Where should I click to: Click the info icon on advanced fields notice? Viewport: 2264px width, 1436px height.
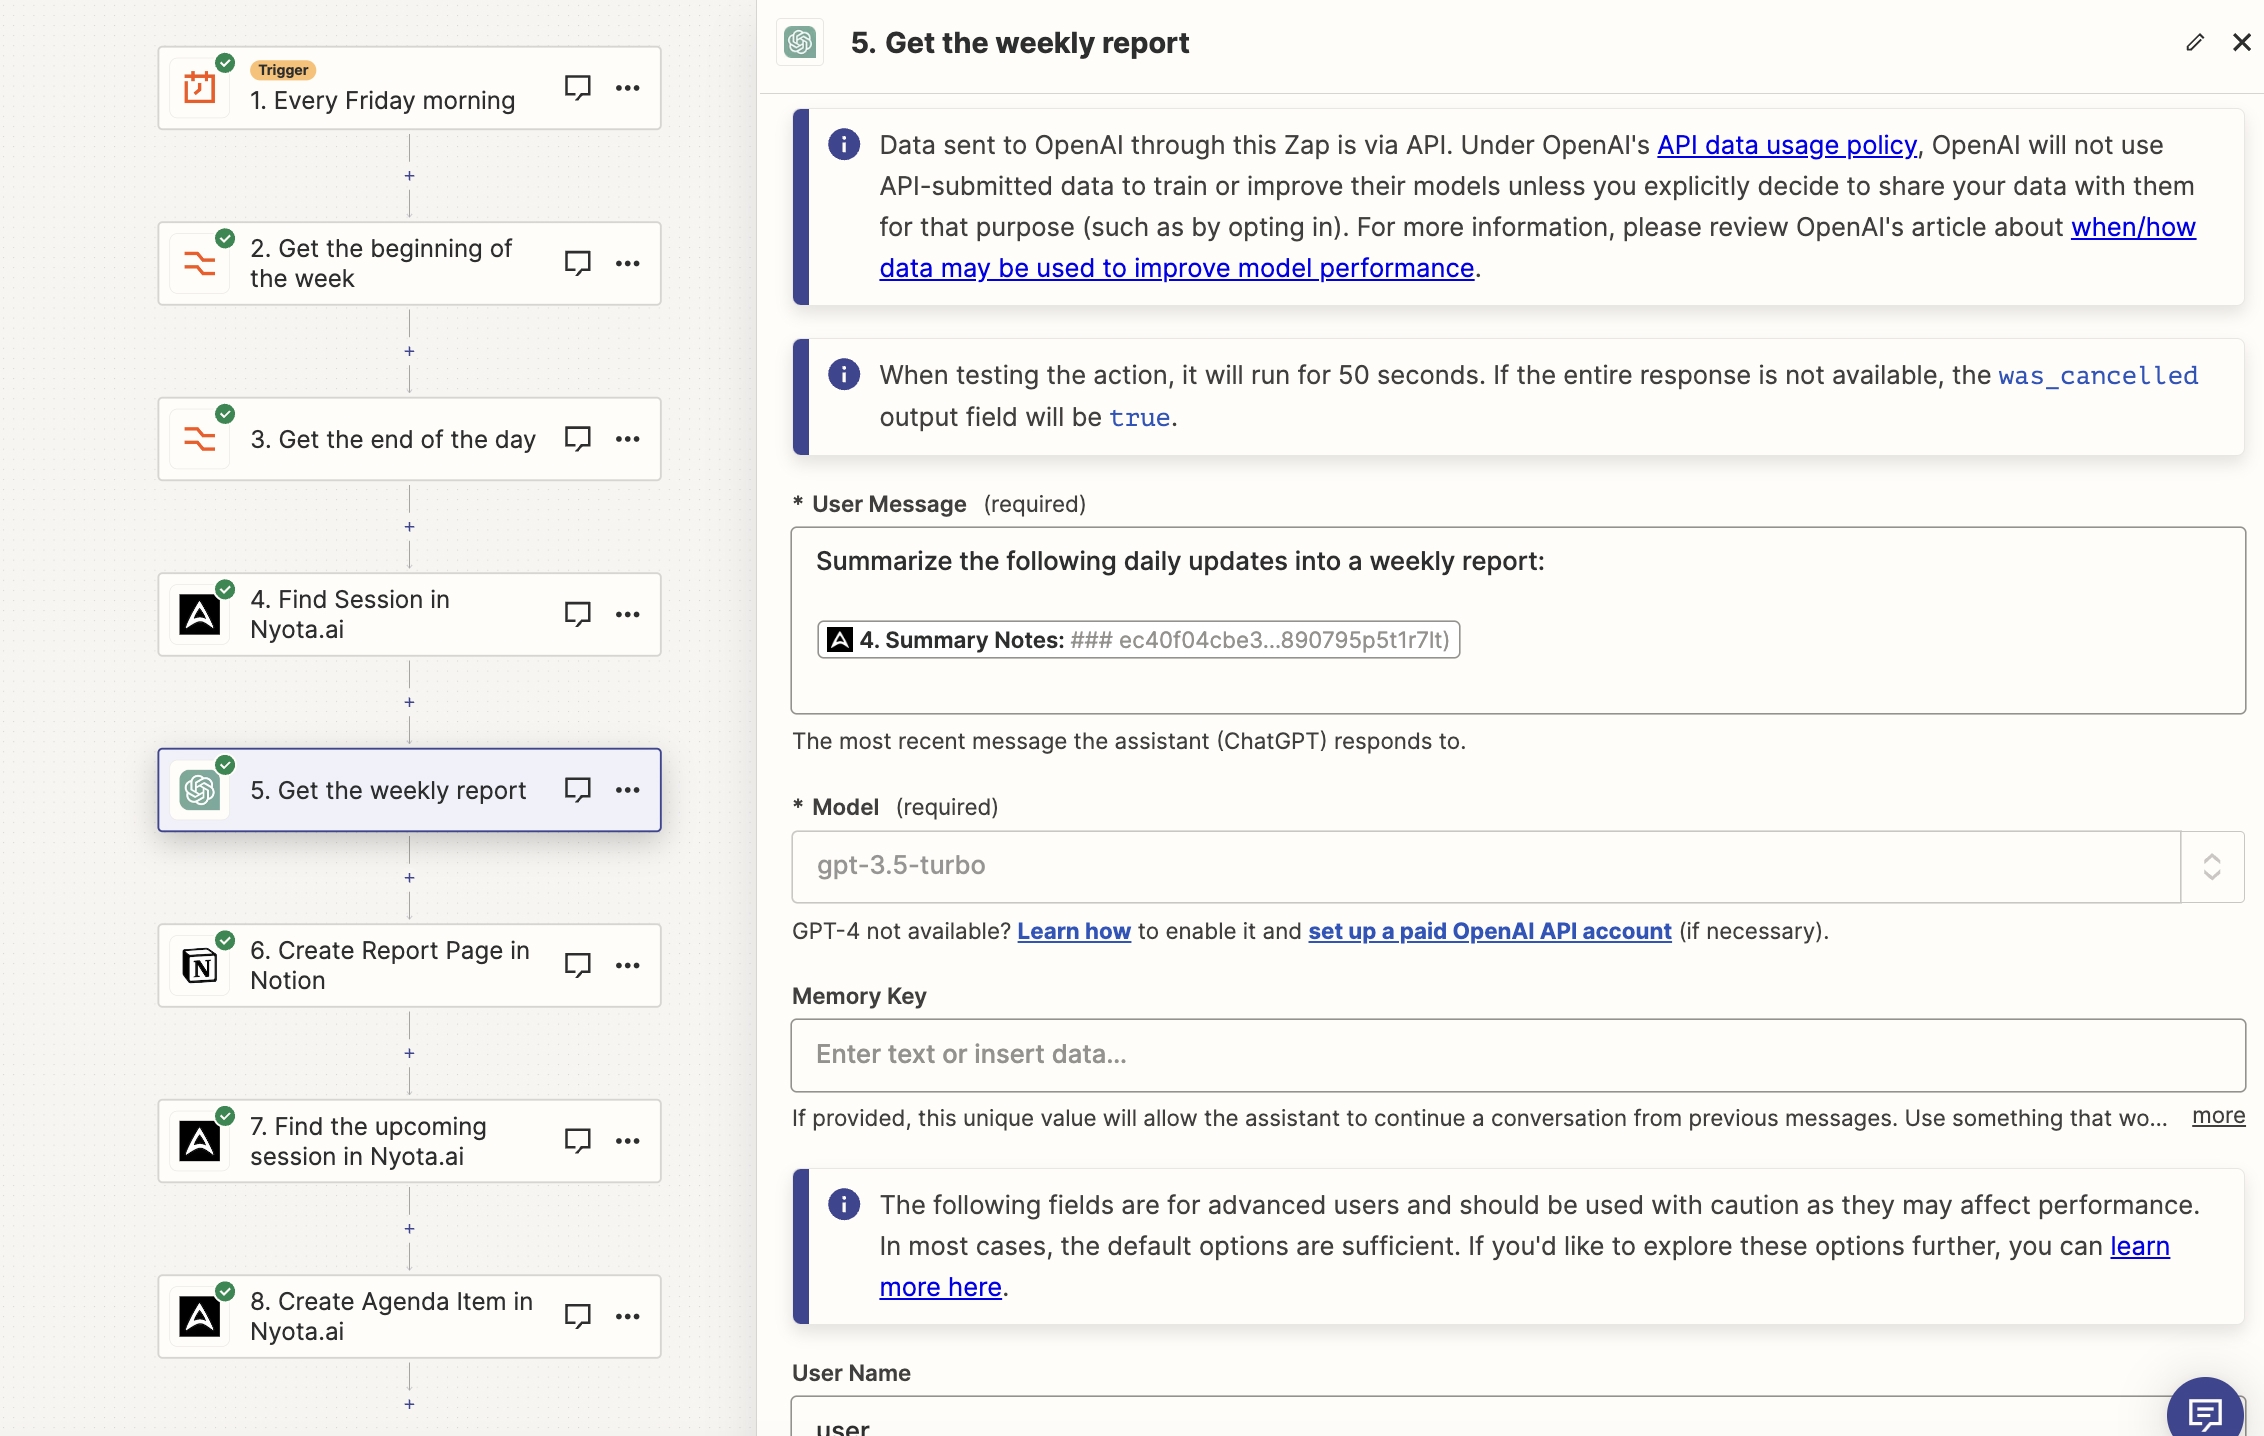click(844, 1205)
